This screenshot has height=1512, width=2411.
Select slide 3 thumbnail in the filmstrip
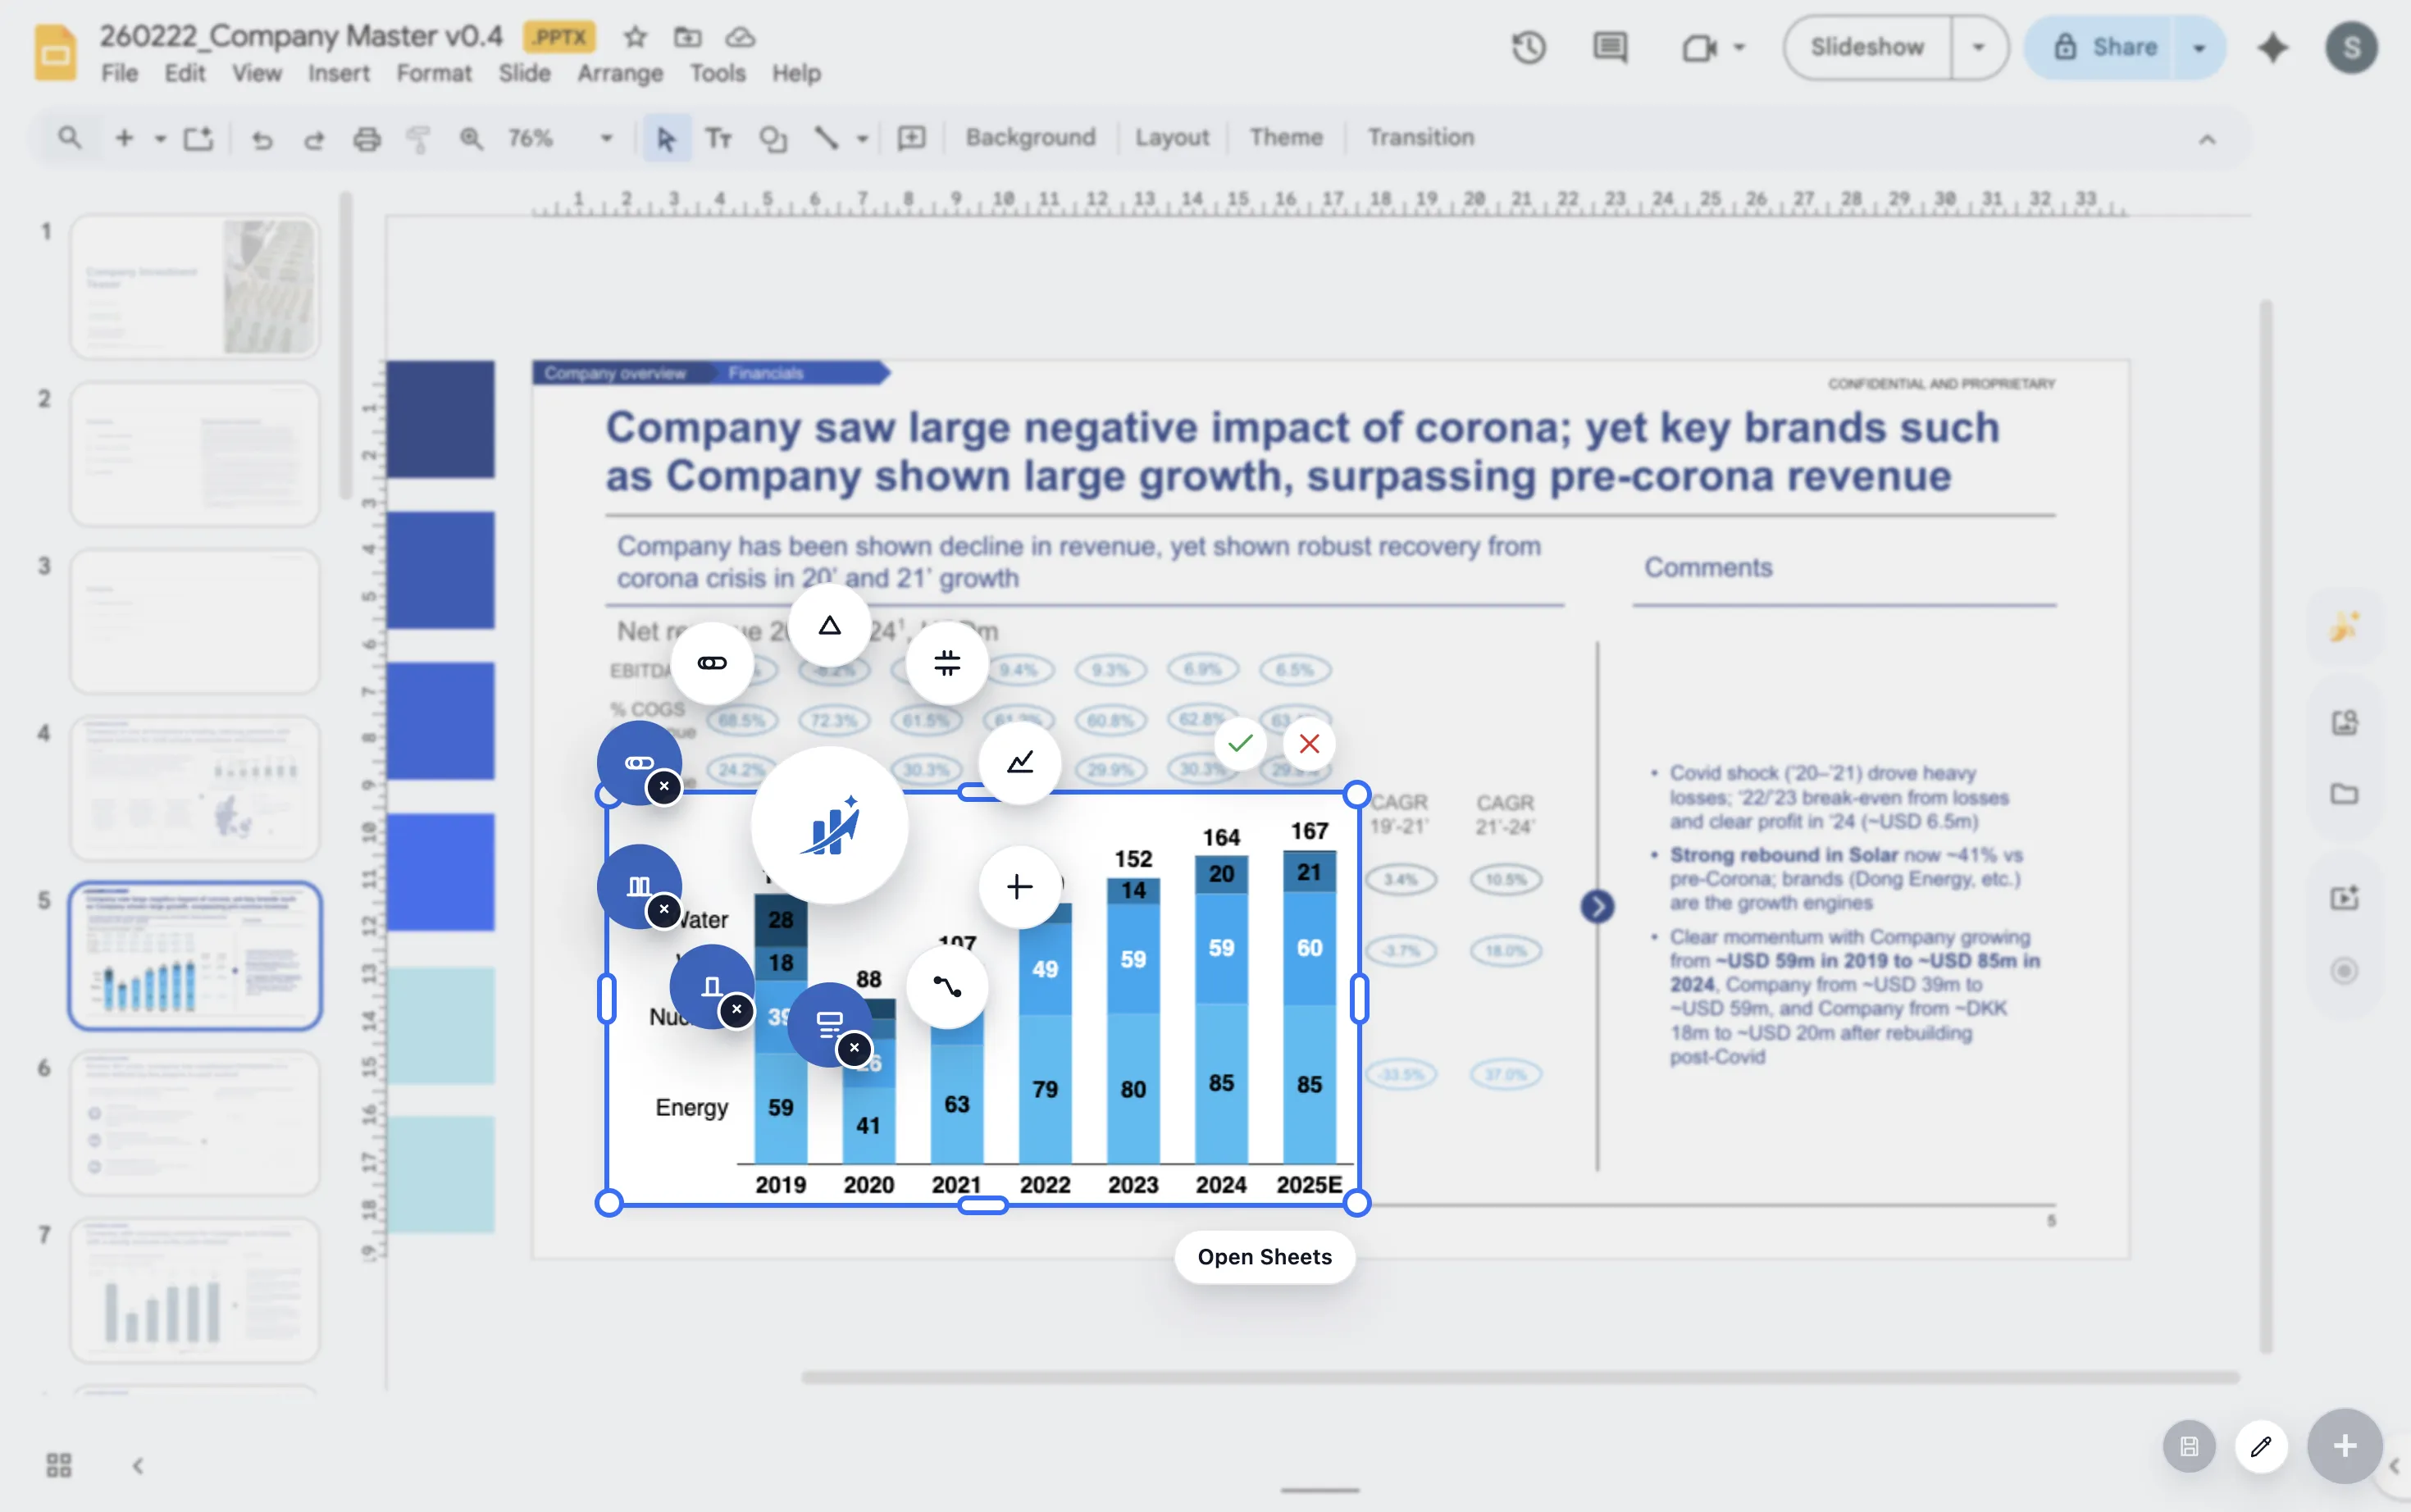click(x=194, y=620)
